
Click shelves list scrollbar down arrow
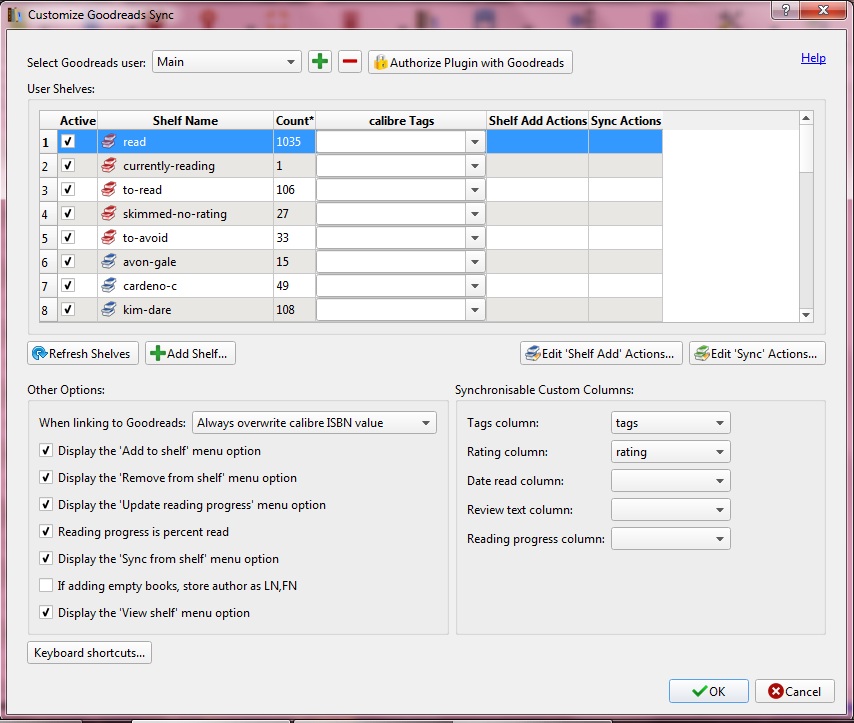806,314
